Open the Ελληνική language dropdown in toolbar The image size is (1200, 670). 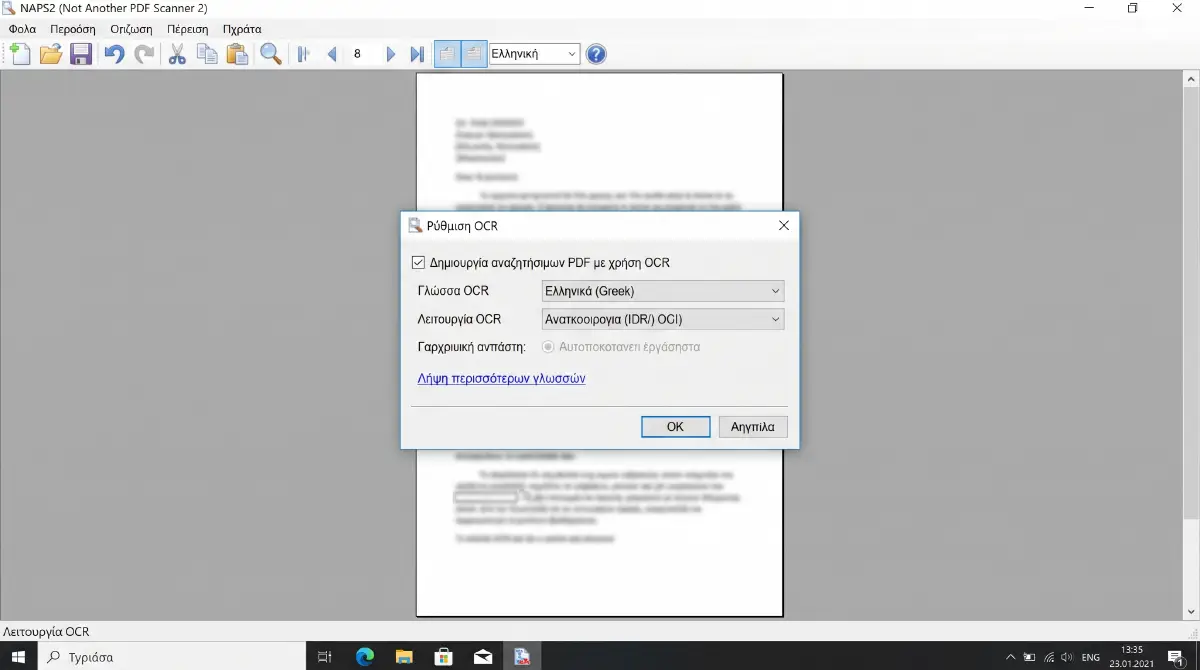[x=535, y=54]
